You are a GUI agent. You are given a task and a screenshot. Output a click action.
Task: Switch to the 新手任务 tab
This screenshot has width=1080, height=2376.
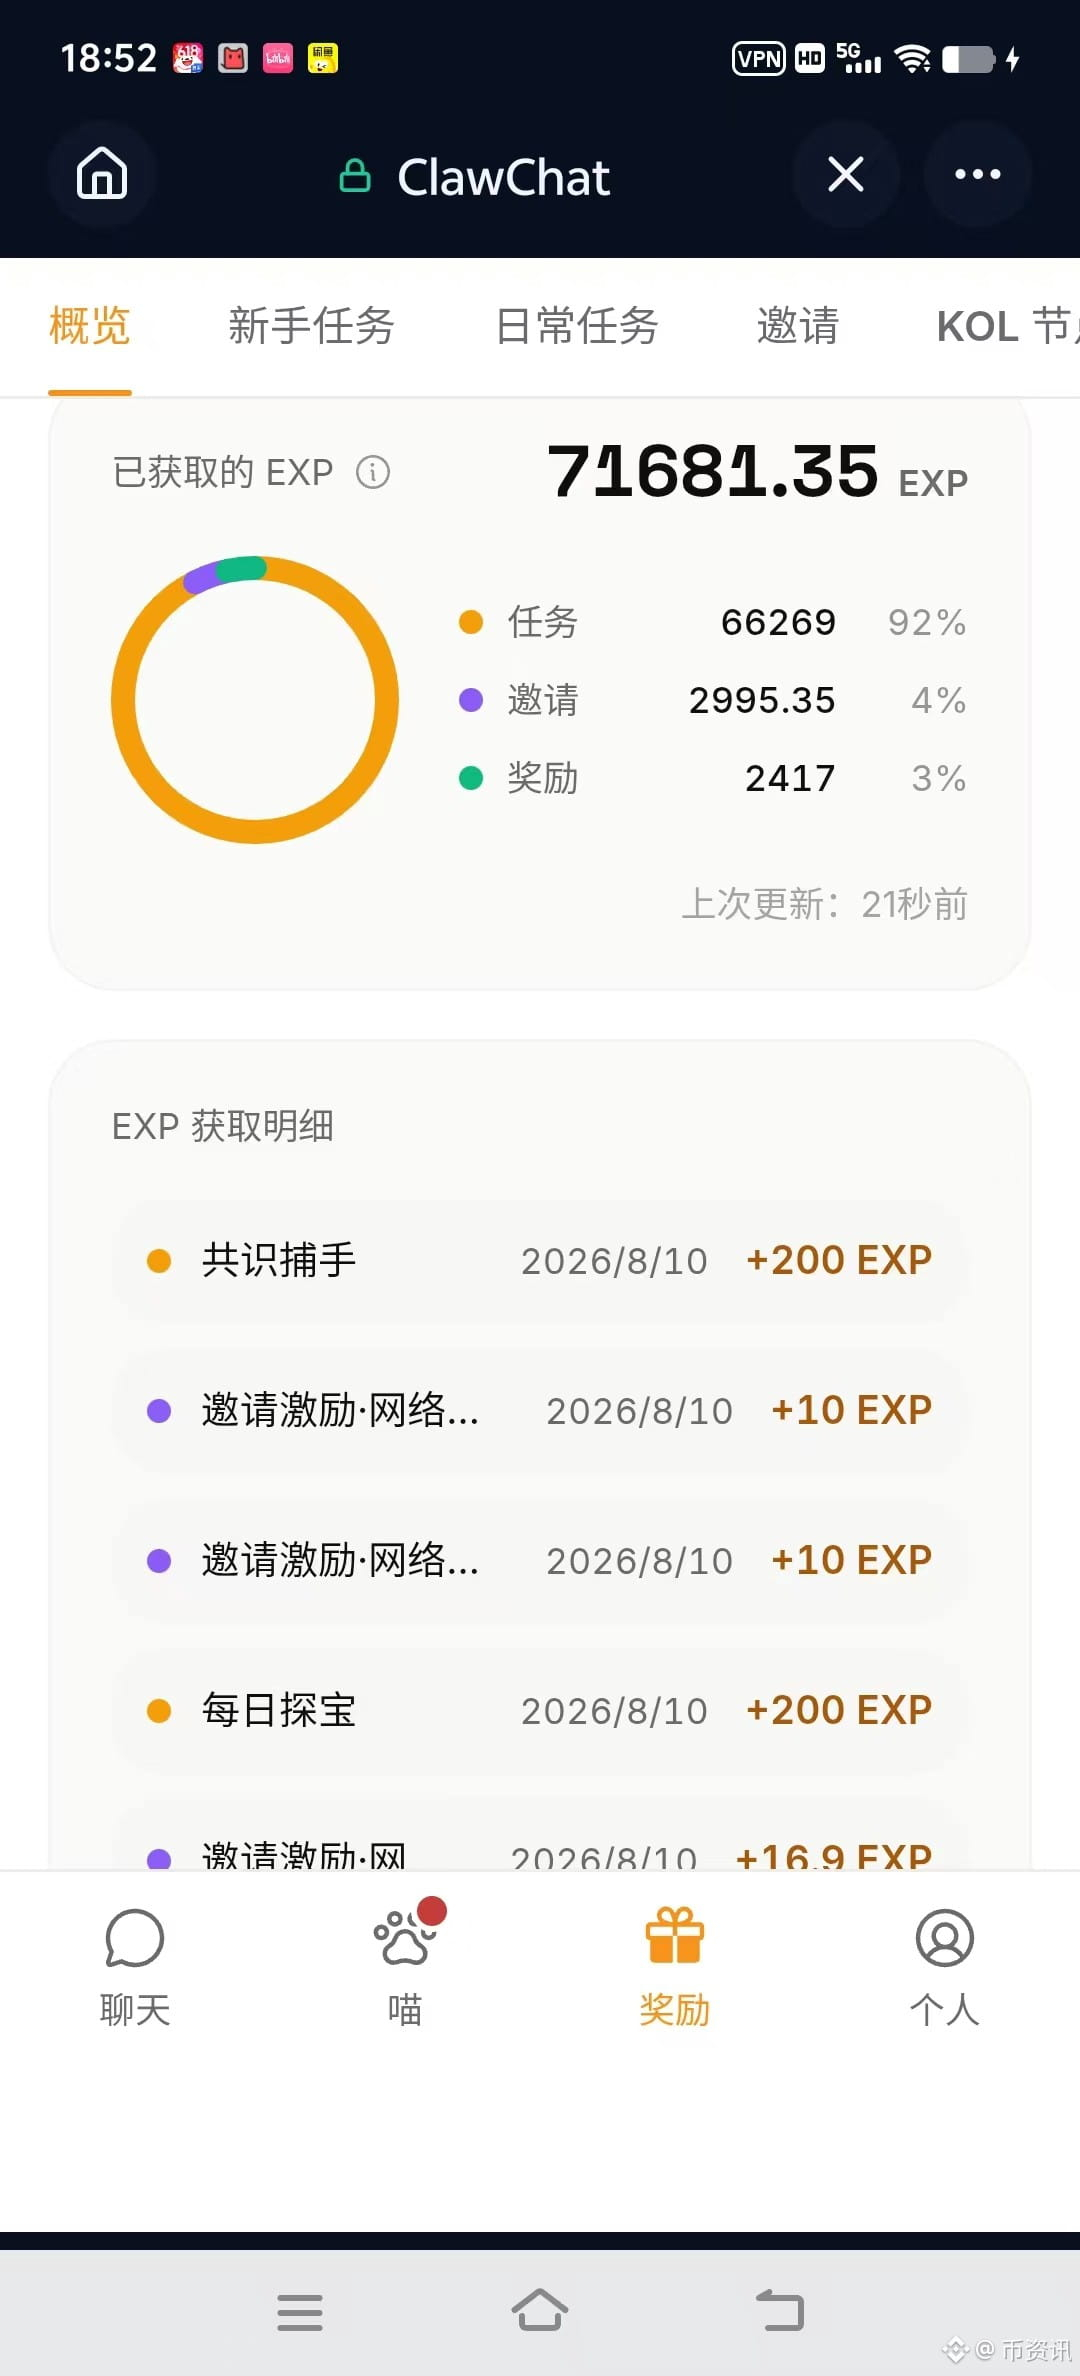click(x=311, y=326)
